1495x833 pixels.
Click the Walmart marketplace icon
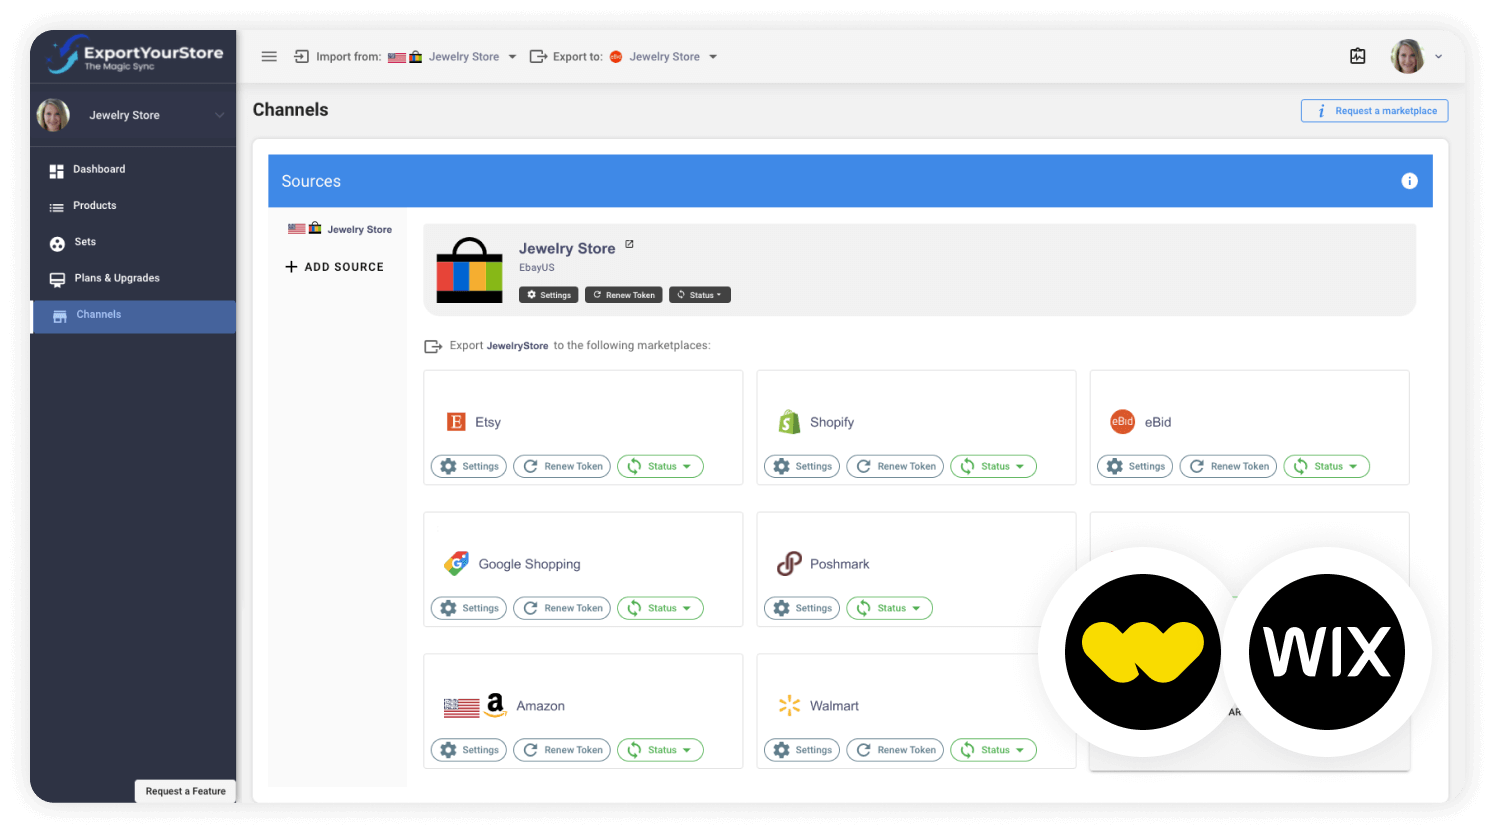789,705
